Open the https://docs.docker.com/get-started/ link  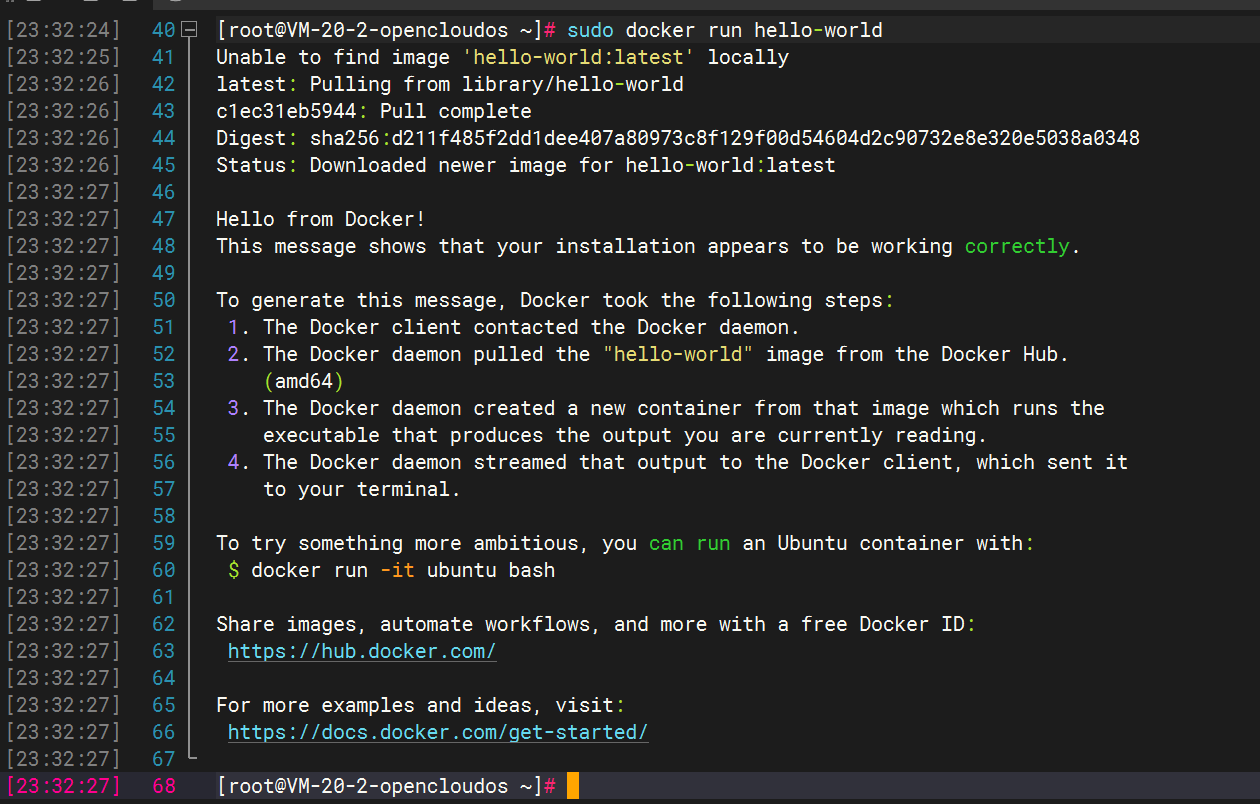pos(438,732)
